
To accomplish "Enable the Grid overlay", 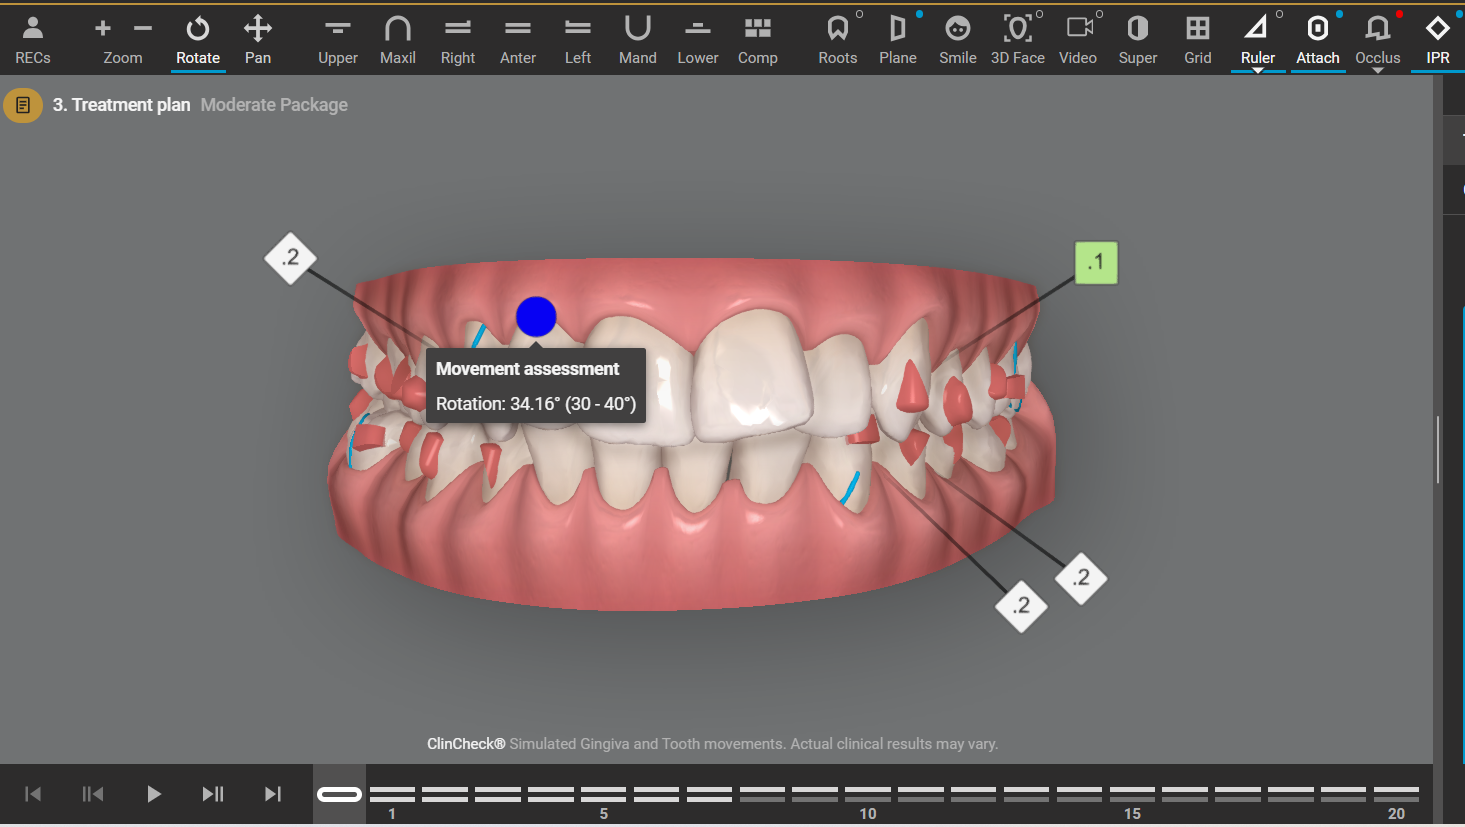I will point(1197,40).
